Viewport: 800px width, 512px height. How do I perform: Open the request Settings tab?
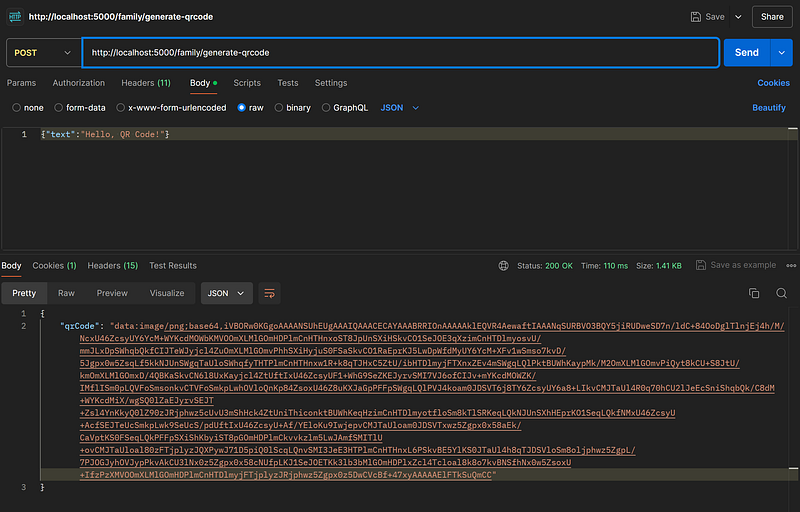point(331,83)
